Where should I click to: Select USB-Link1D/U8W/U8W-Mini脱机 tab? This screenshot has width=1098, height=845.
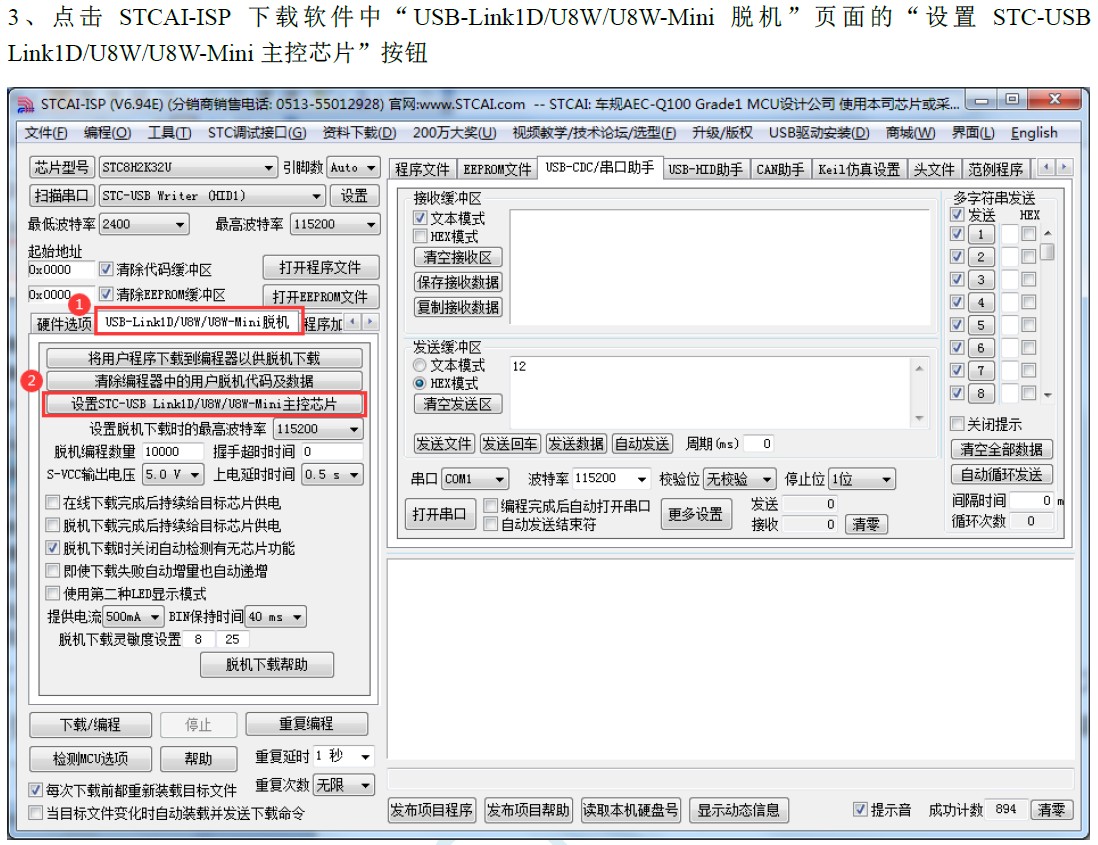pos(197,322)
